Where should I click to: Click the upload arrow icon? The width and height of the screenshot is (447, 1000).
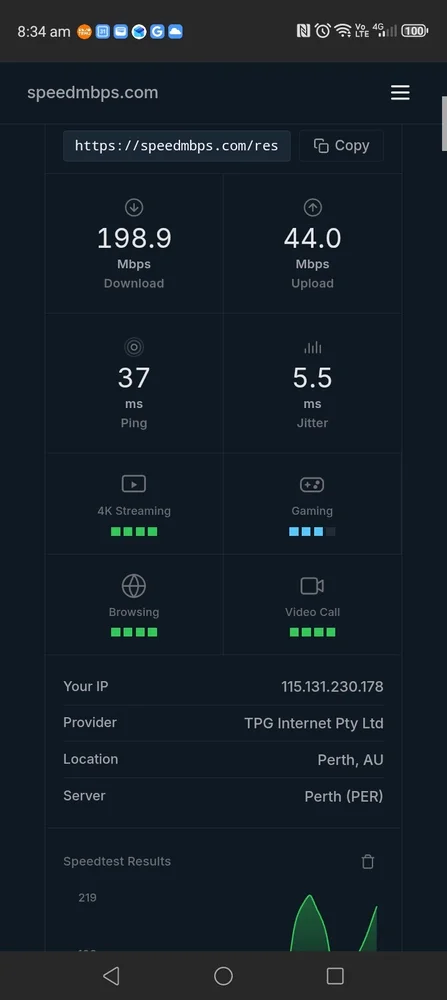tap(312, 207)
